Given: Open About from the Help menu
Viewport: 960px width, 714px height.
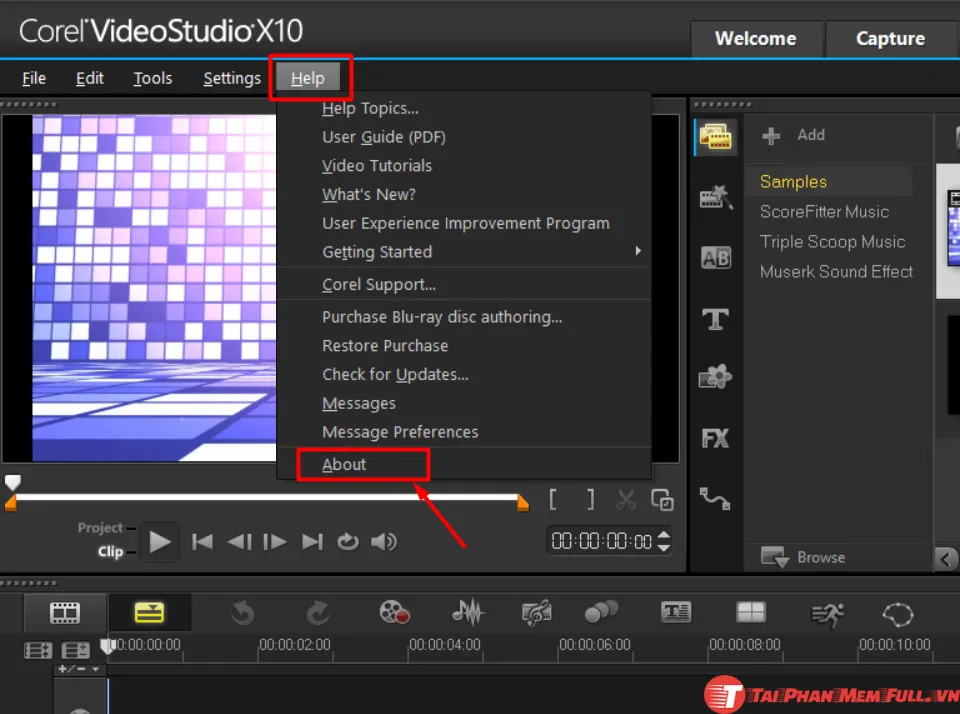Looking at the screenshot, I should (x=344, y=464).
